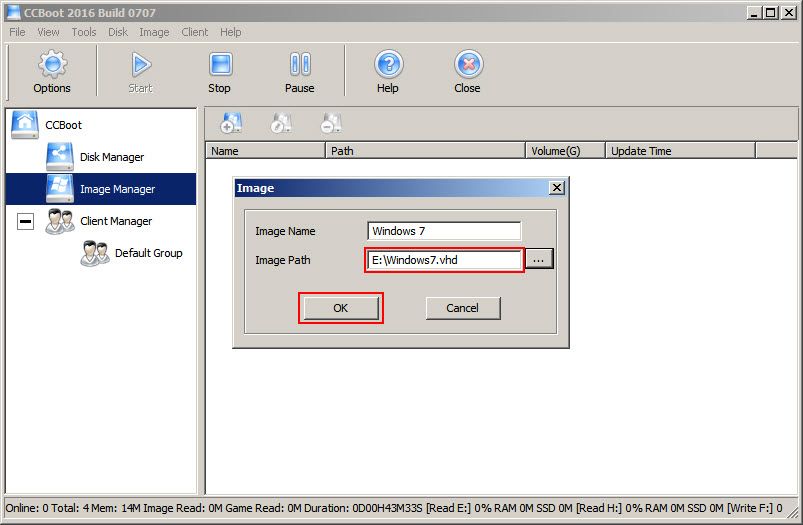803x525 pixels.
Task: Select the Image Manager icon
Action: click(59, 188)
